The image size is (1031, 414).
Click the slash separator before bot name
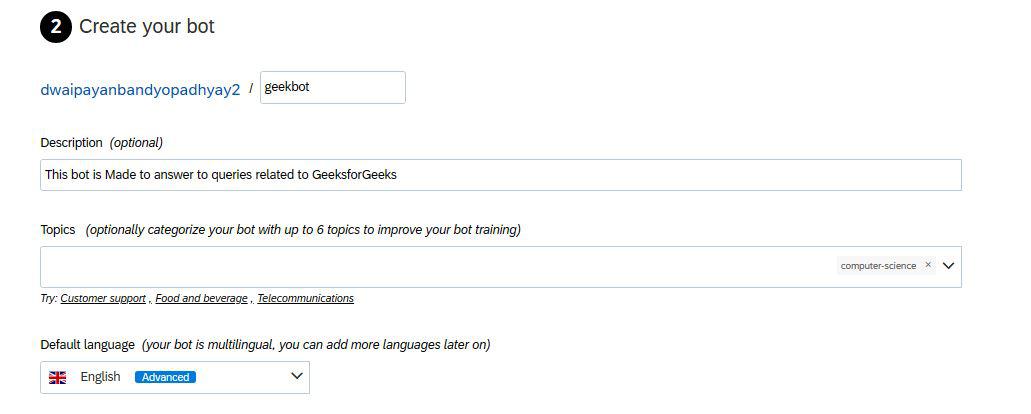[250, 88]
